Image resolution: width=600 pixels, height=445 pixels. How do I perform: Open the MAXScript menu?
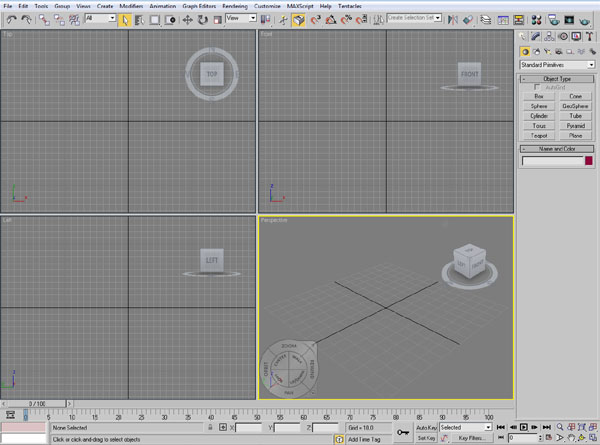point(300,6)
